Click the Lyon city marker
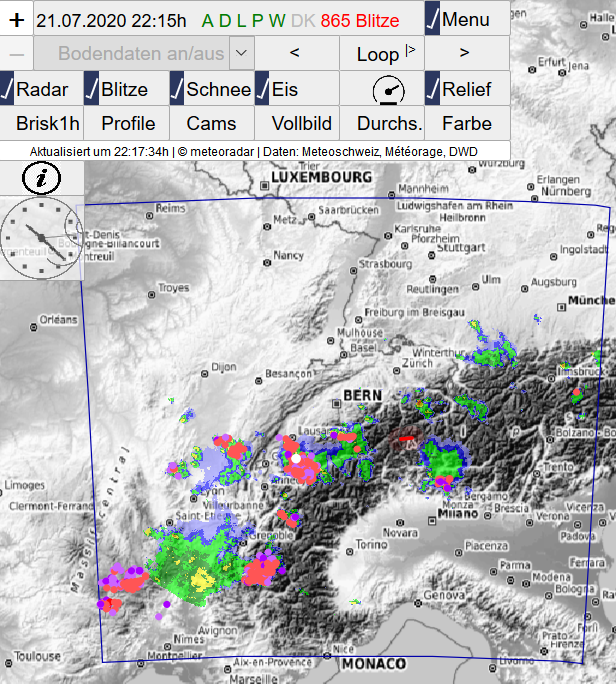 pyautogui.click(x=194, y=498)
